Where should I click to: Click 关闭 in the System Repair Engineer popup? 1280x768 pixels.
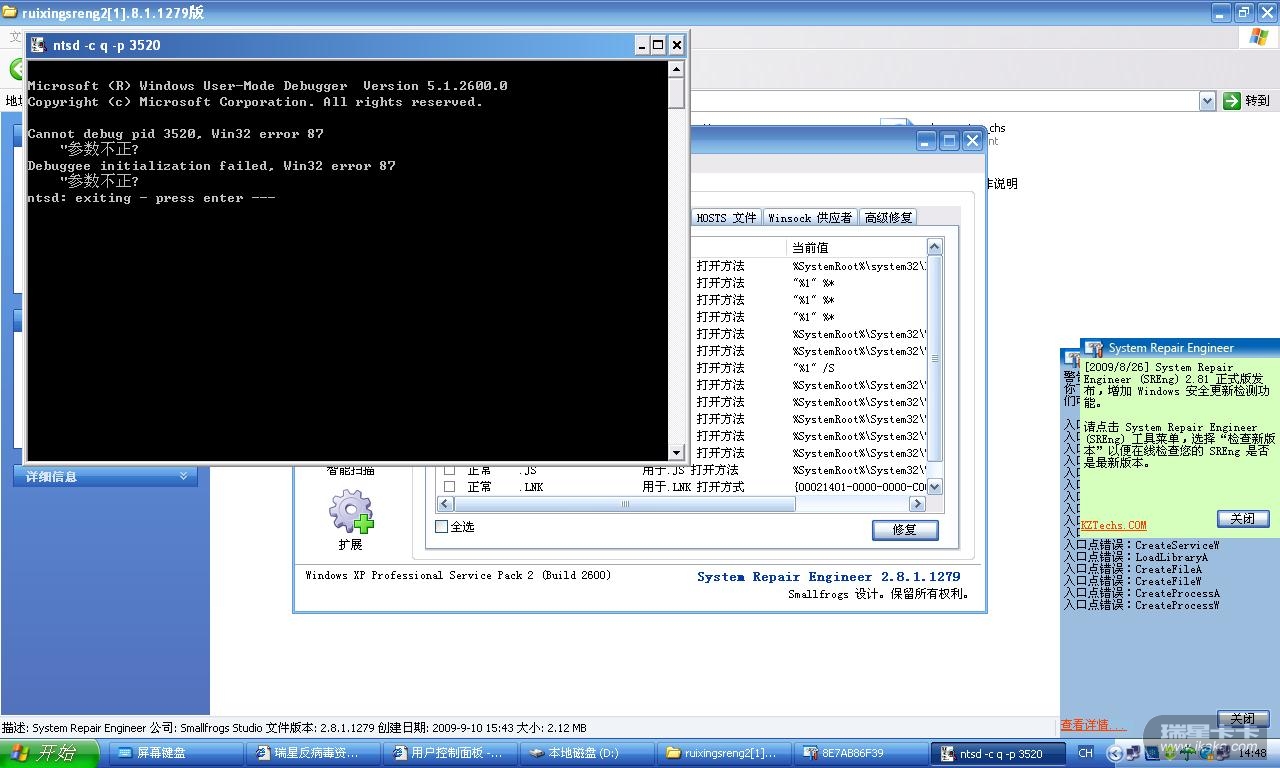click(x=1243, y=519)
